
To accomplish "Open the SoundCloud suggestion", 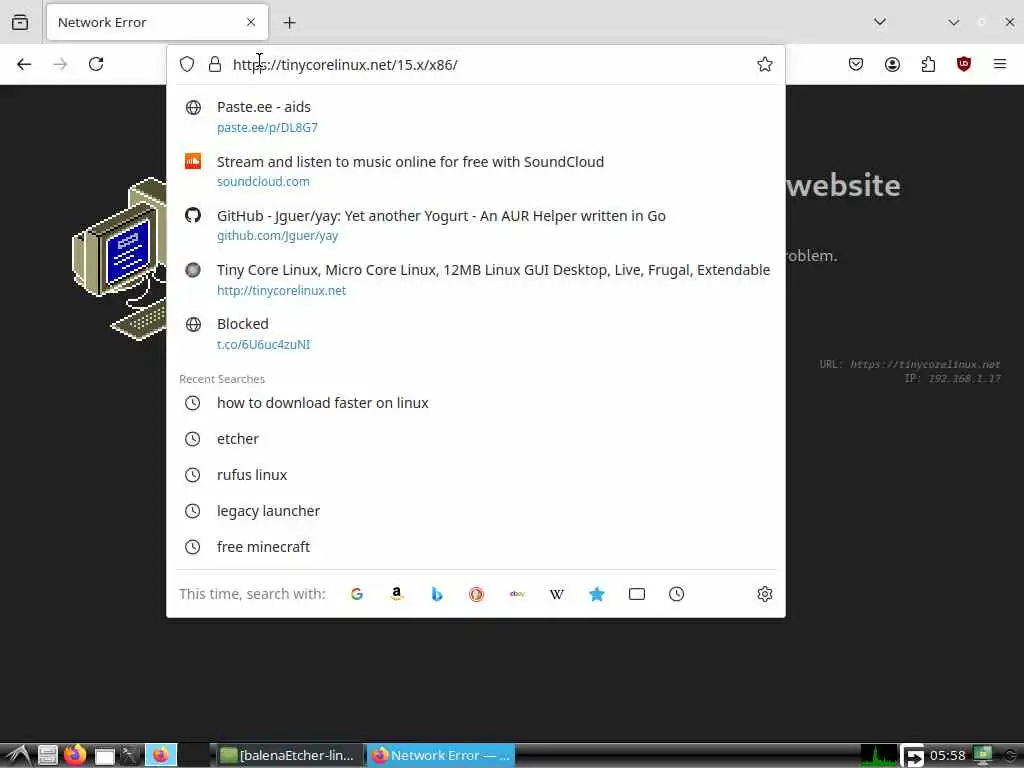I will coord(476,171).
